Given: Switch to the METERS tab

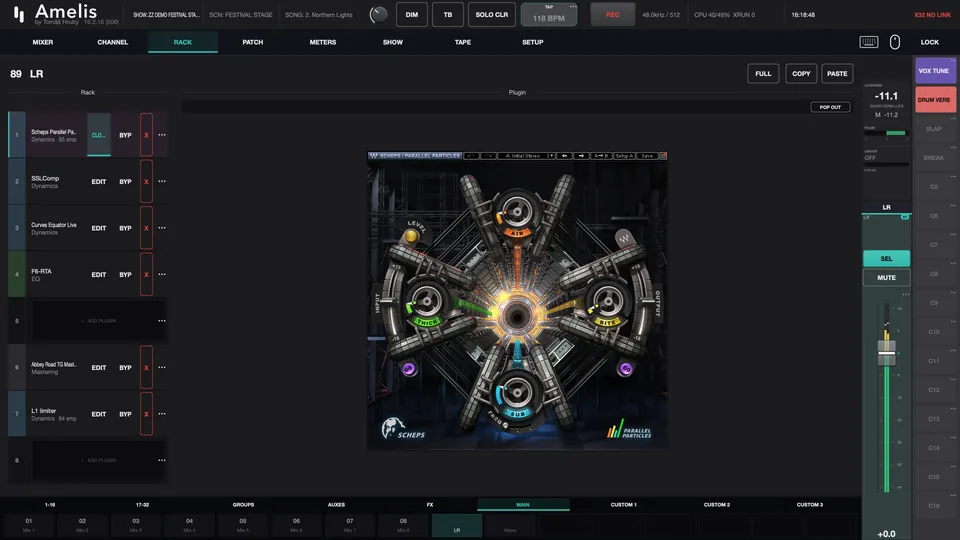Looking at the screenshot, I should [x=323, y=42].
